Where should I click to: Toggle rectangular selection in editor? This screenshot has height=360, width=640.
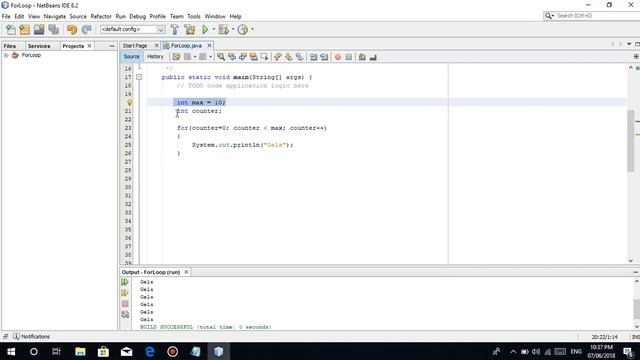(264, 57)
